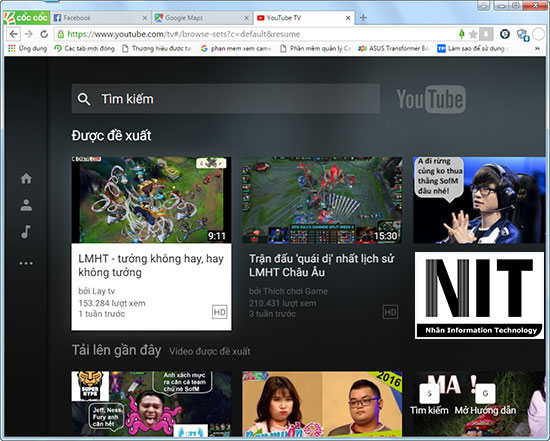Close the Facebook tab
Image resolution: width=550 pixels, height=441 pixels.
click(x=145, y=18)
